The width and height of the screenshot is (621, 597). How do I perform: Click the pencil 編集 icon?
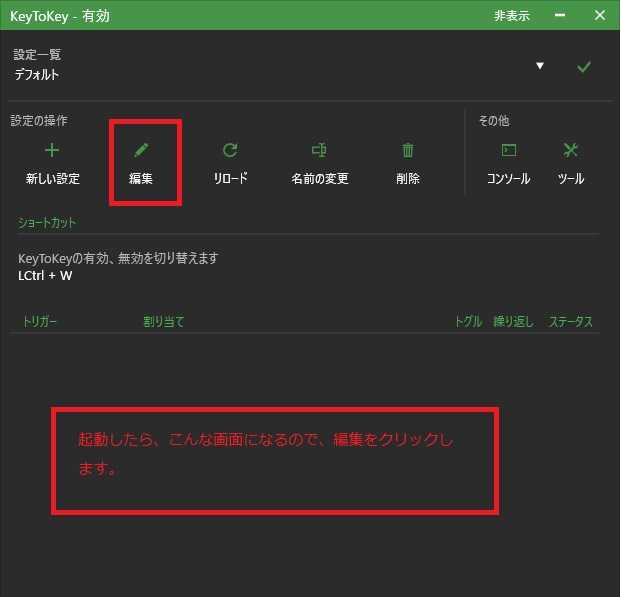[x=141, y=150]
